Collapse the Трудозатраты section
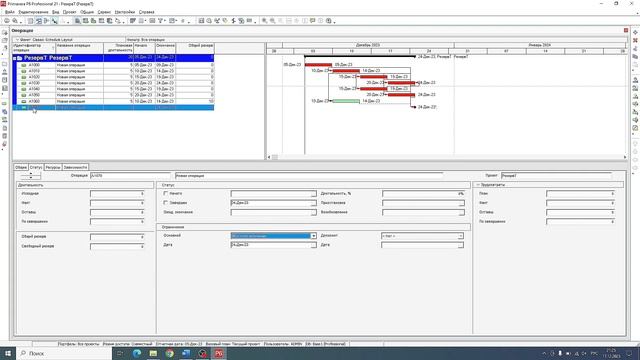The height and width of the screenshot is (360, 640). pos(478,185)
